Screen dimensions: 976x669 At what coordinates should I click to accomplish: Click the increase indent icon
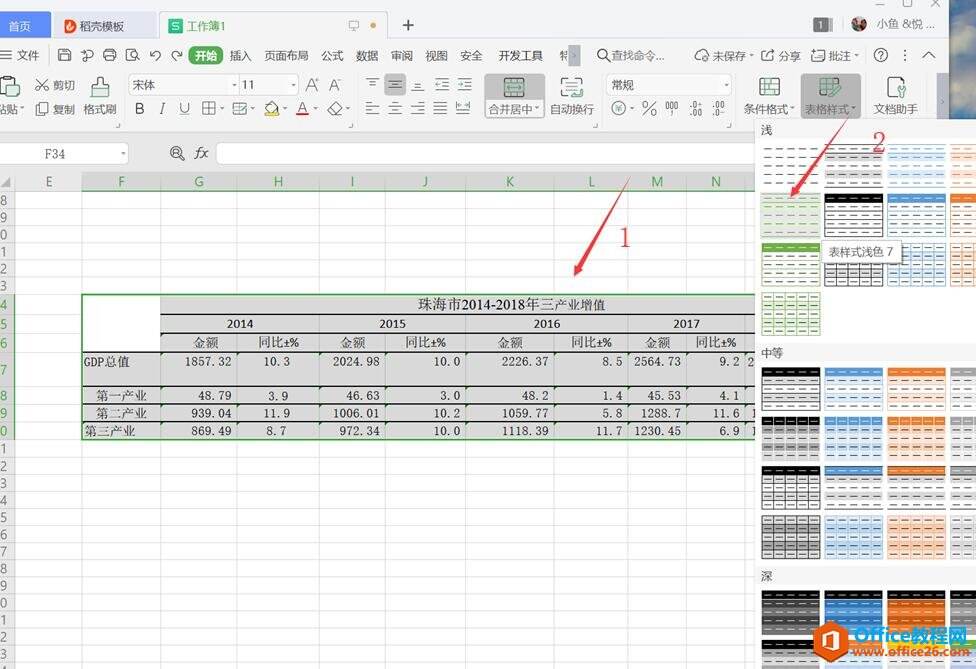464,84
